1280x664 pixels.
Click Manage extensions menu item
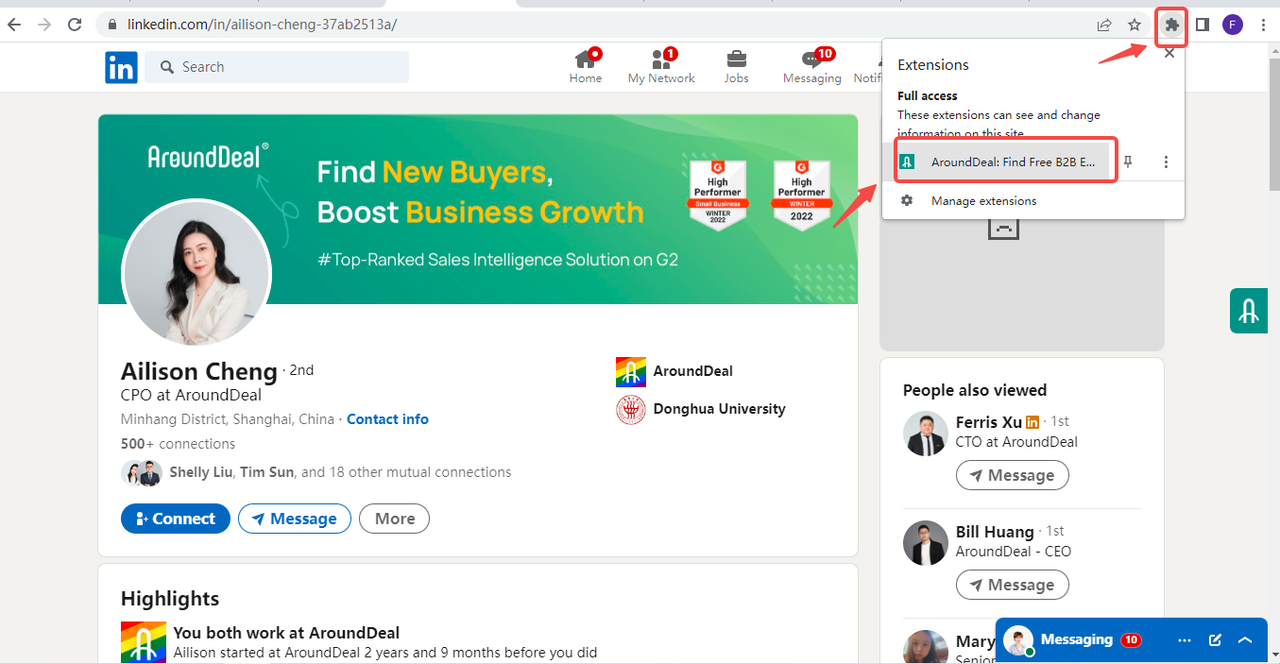click(x=983, y=201)
